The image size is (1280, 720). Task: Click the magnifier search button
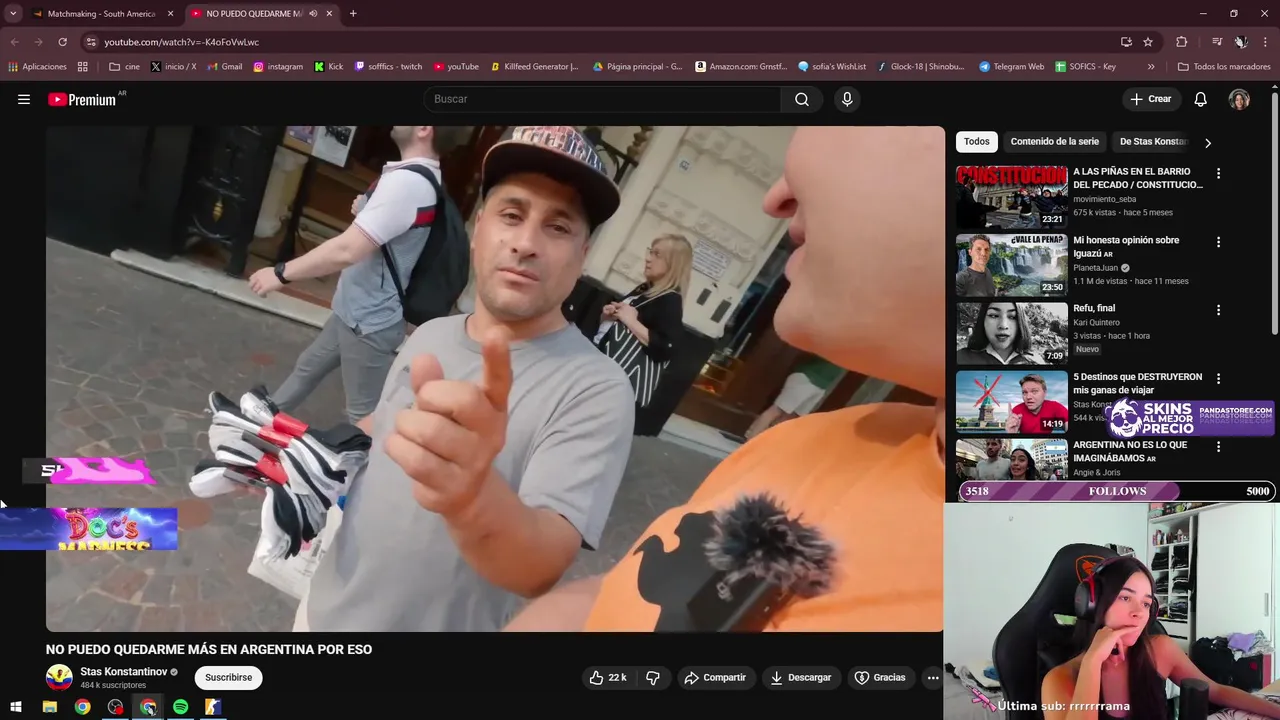[802, 99]
